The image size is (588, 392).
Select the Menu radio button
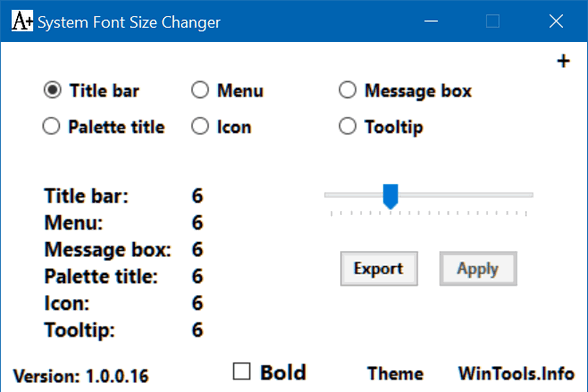(x=200, y=90)
